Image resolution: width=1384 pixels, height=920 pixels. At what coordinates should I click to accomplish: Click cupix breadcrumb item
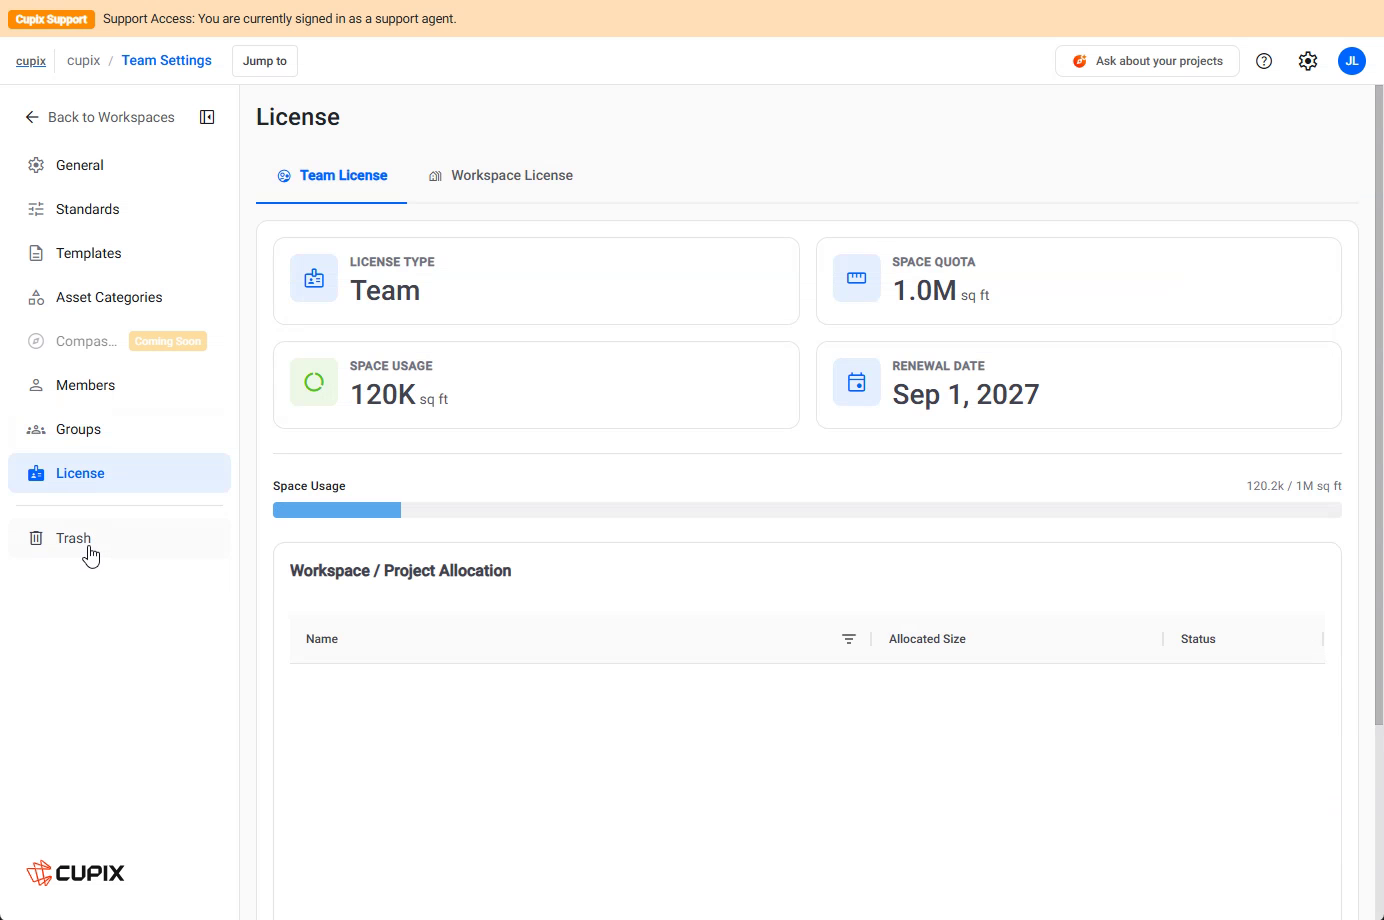(x=83, y=60)
